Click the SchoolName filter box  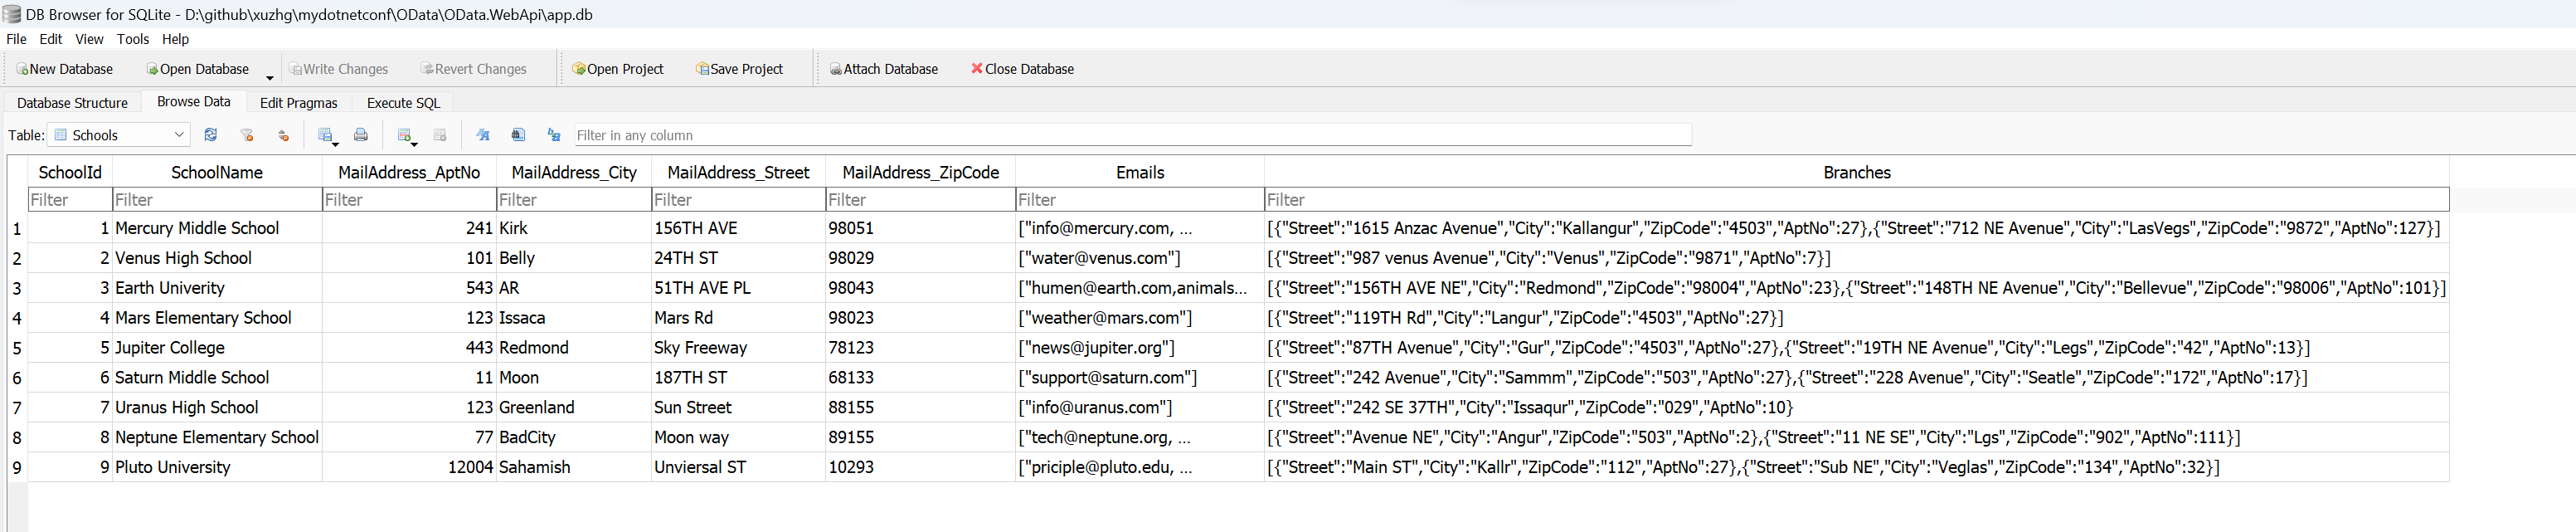click(x=217, y=200)
